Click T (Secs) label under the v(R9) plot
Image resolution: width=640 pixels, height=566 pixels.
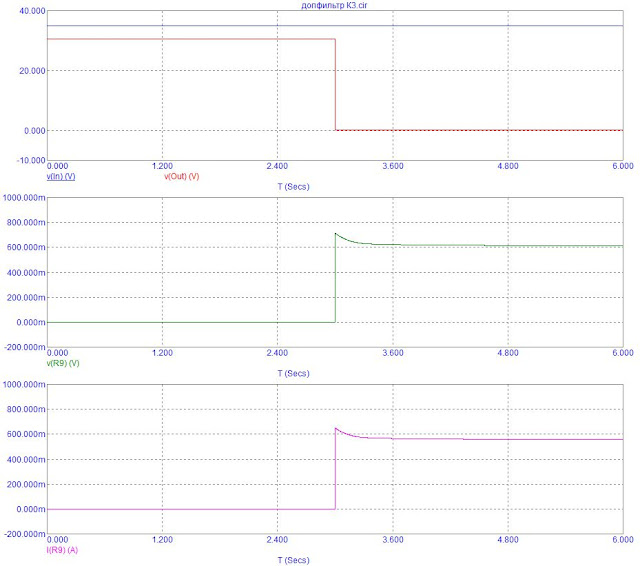293,373
